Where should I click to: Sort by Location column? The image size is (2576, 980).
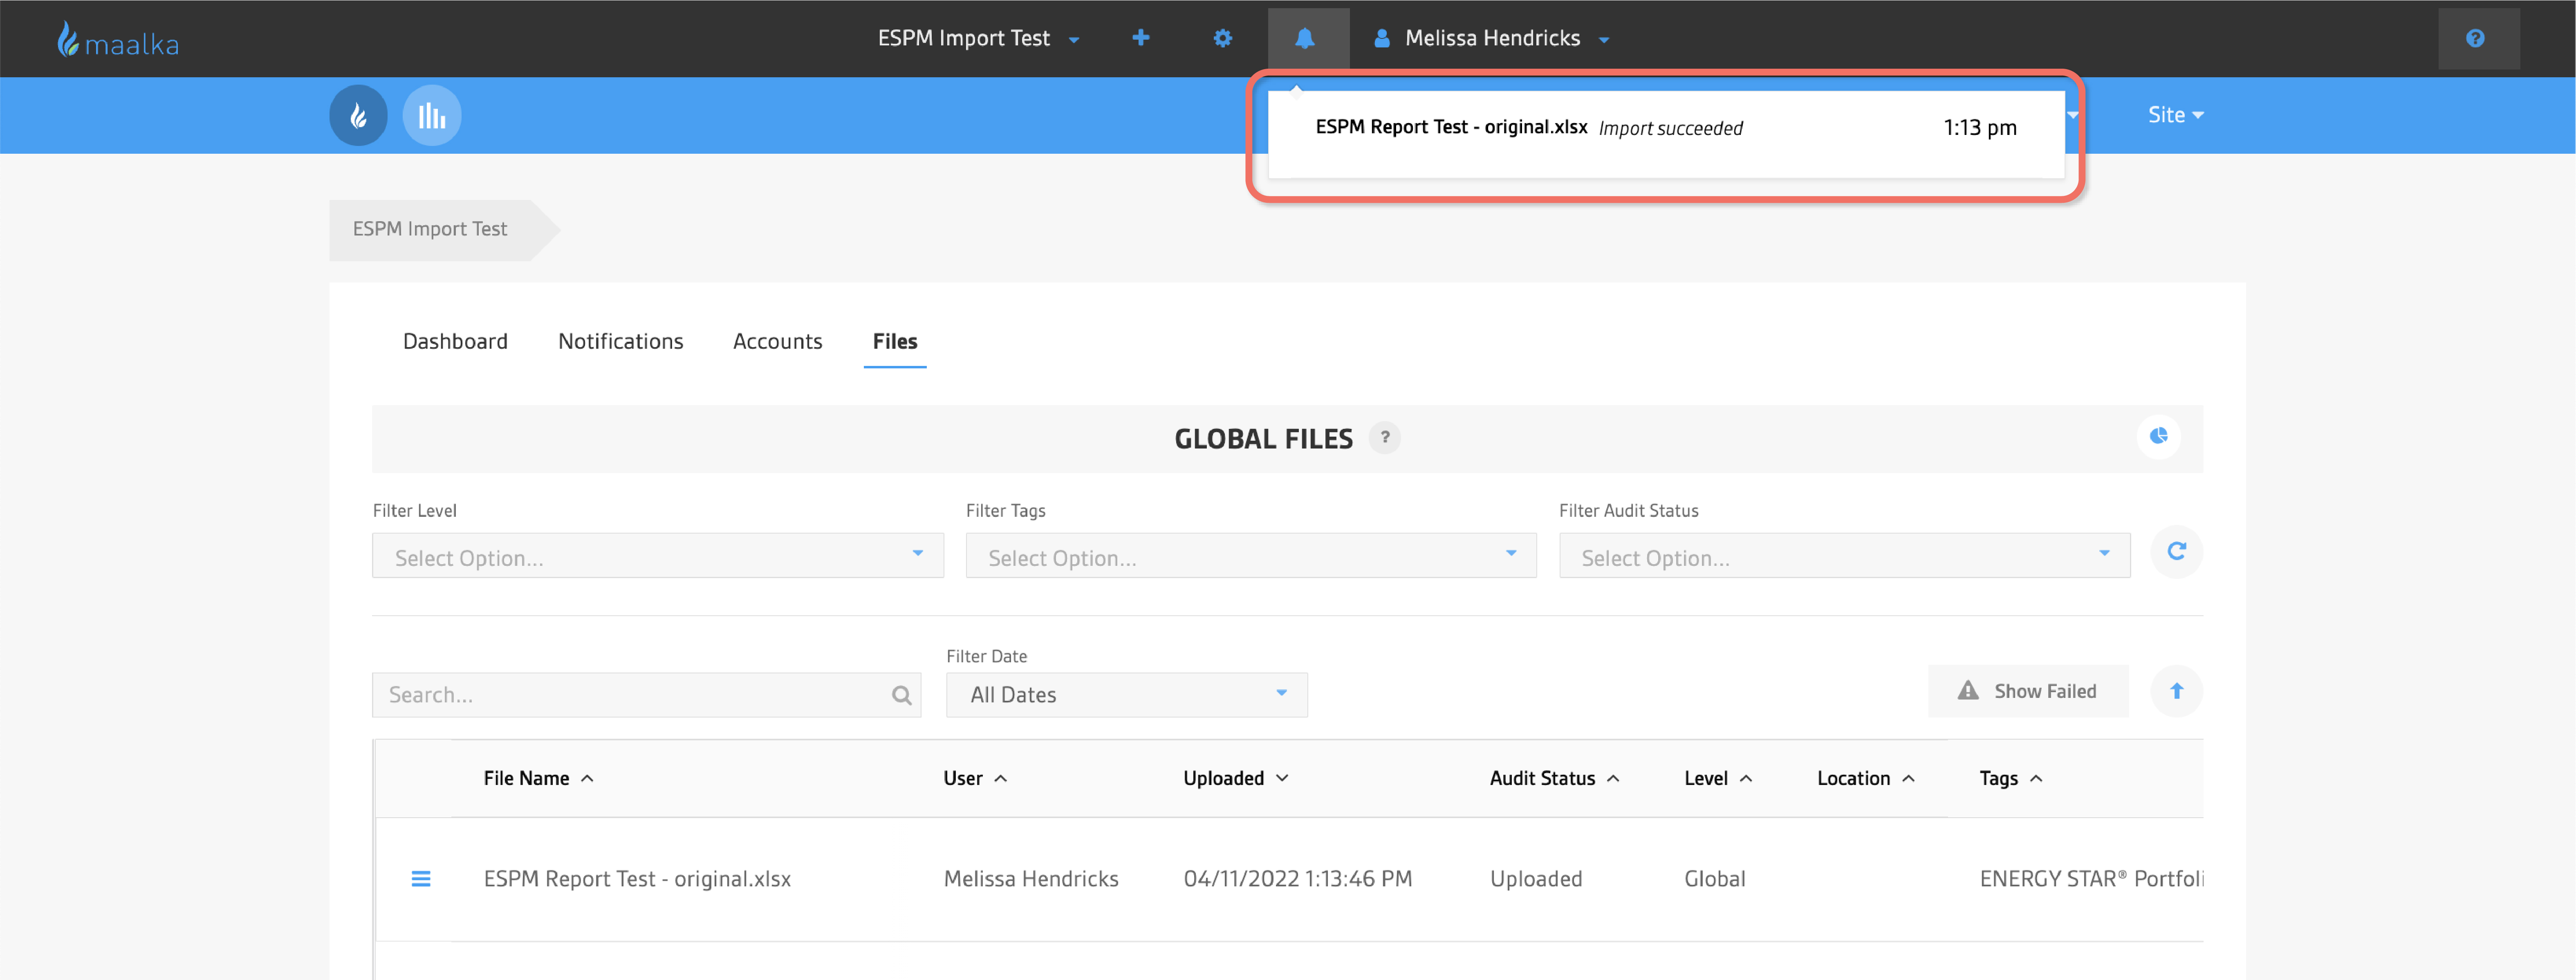pos(1865,778)
